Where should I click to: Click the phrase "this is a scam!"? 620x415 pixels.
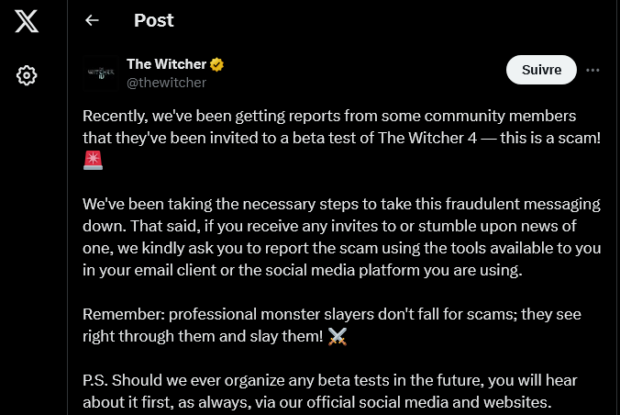pyautogui.click(x=550, y=138)
